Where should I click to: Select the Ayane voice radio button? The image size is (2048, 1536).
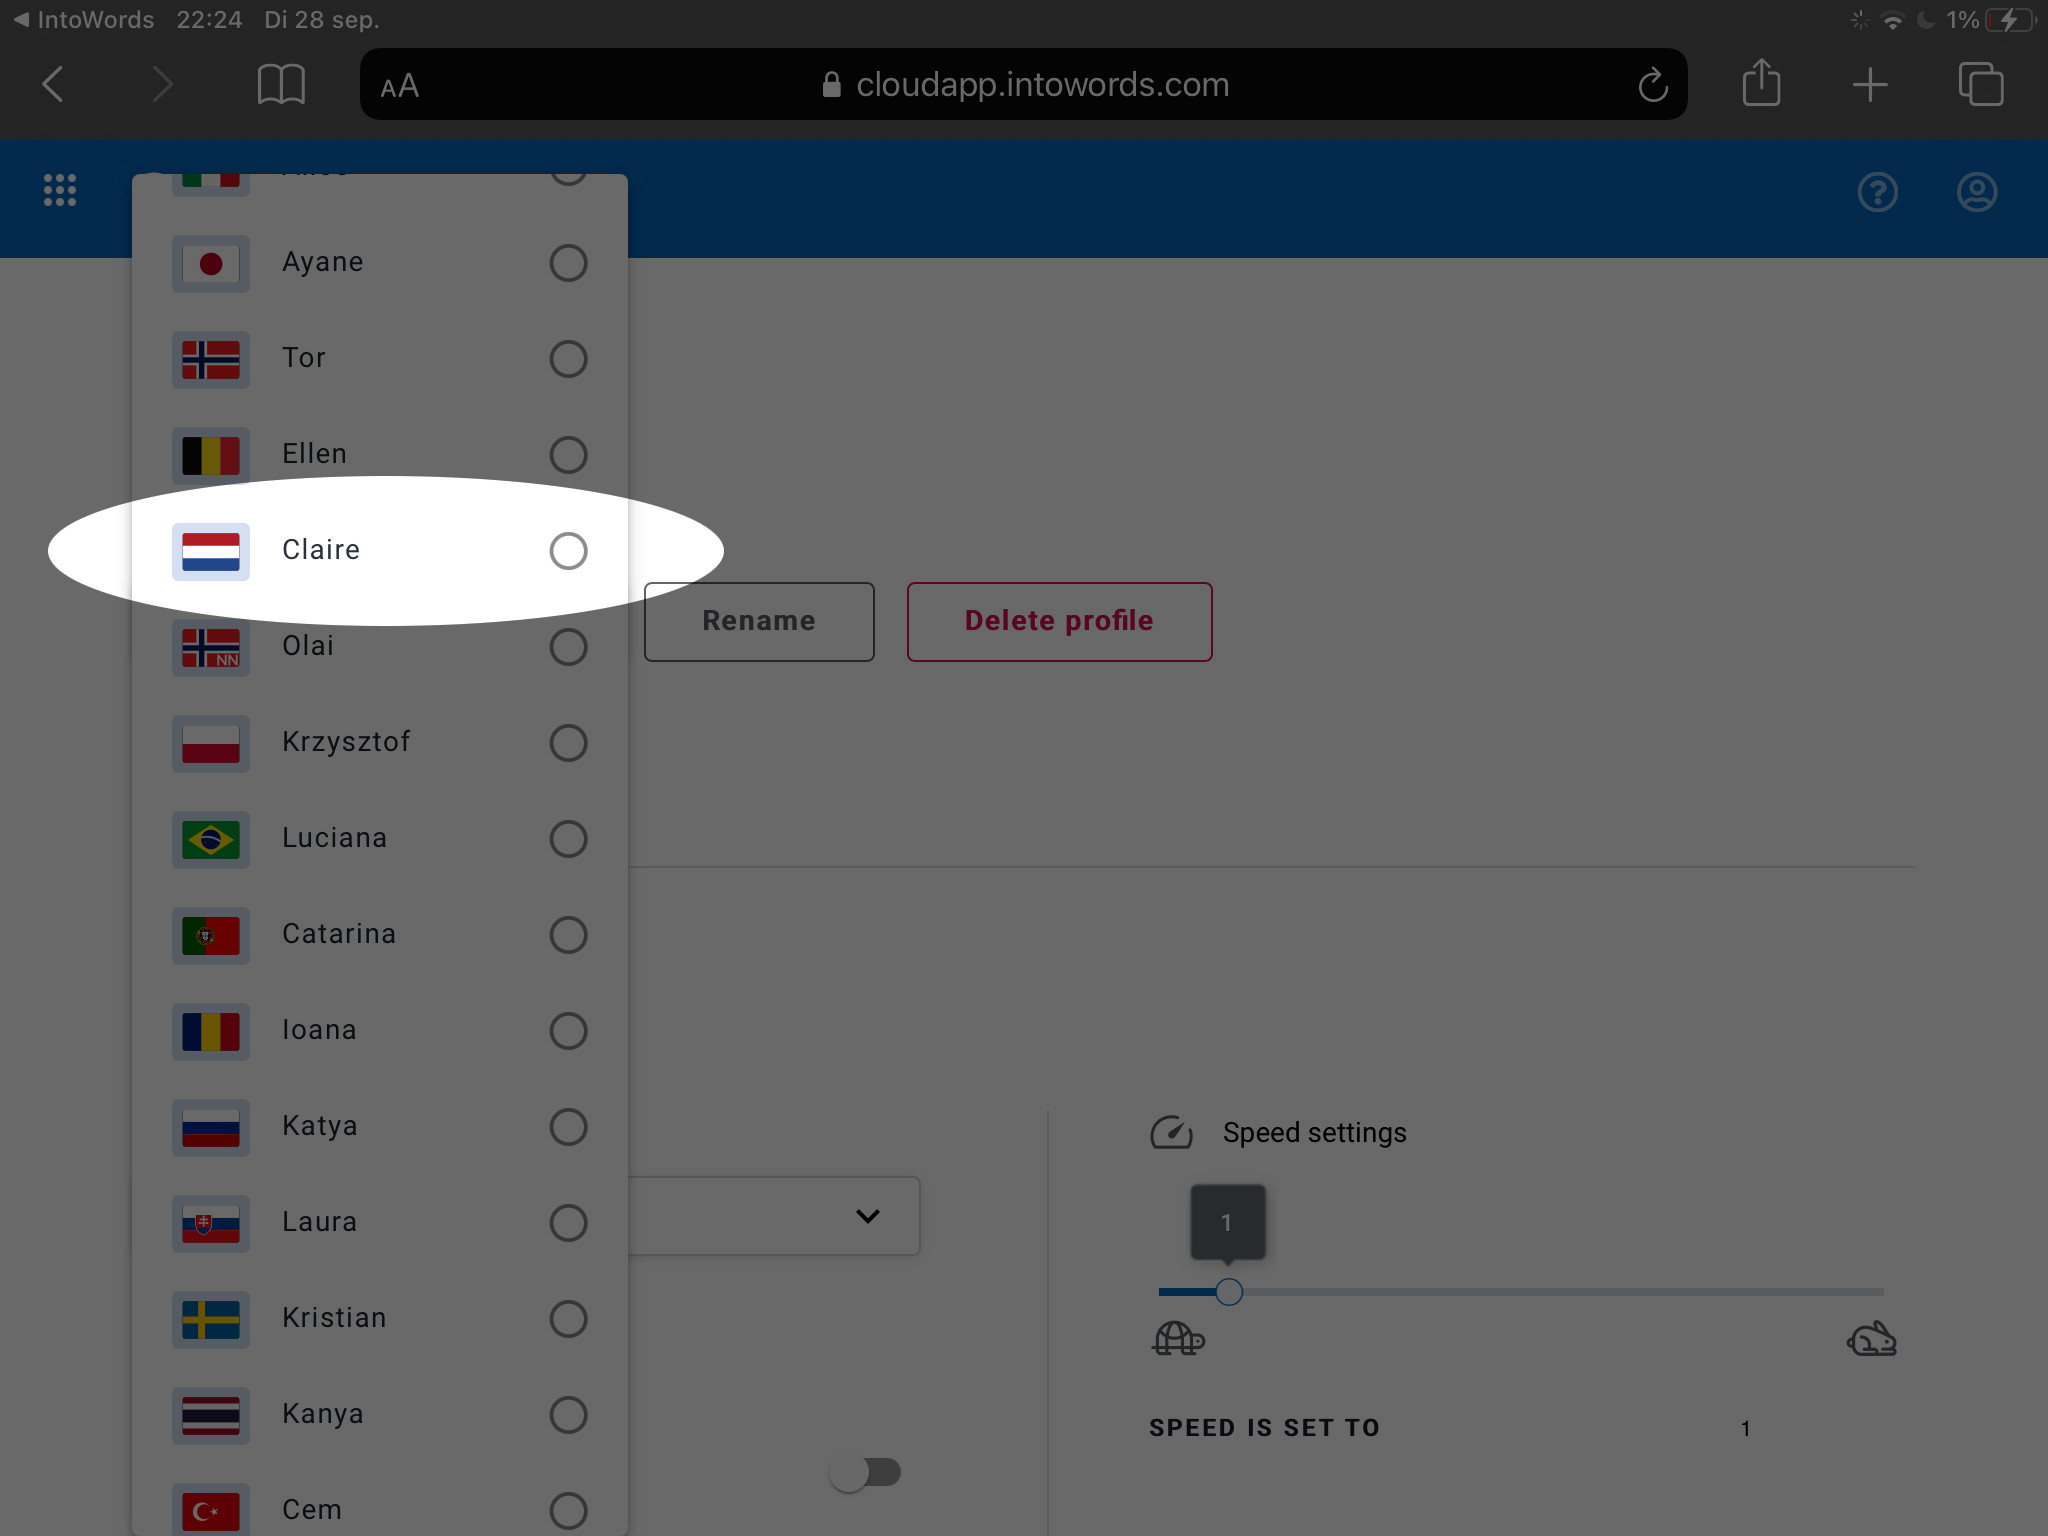568,263
